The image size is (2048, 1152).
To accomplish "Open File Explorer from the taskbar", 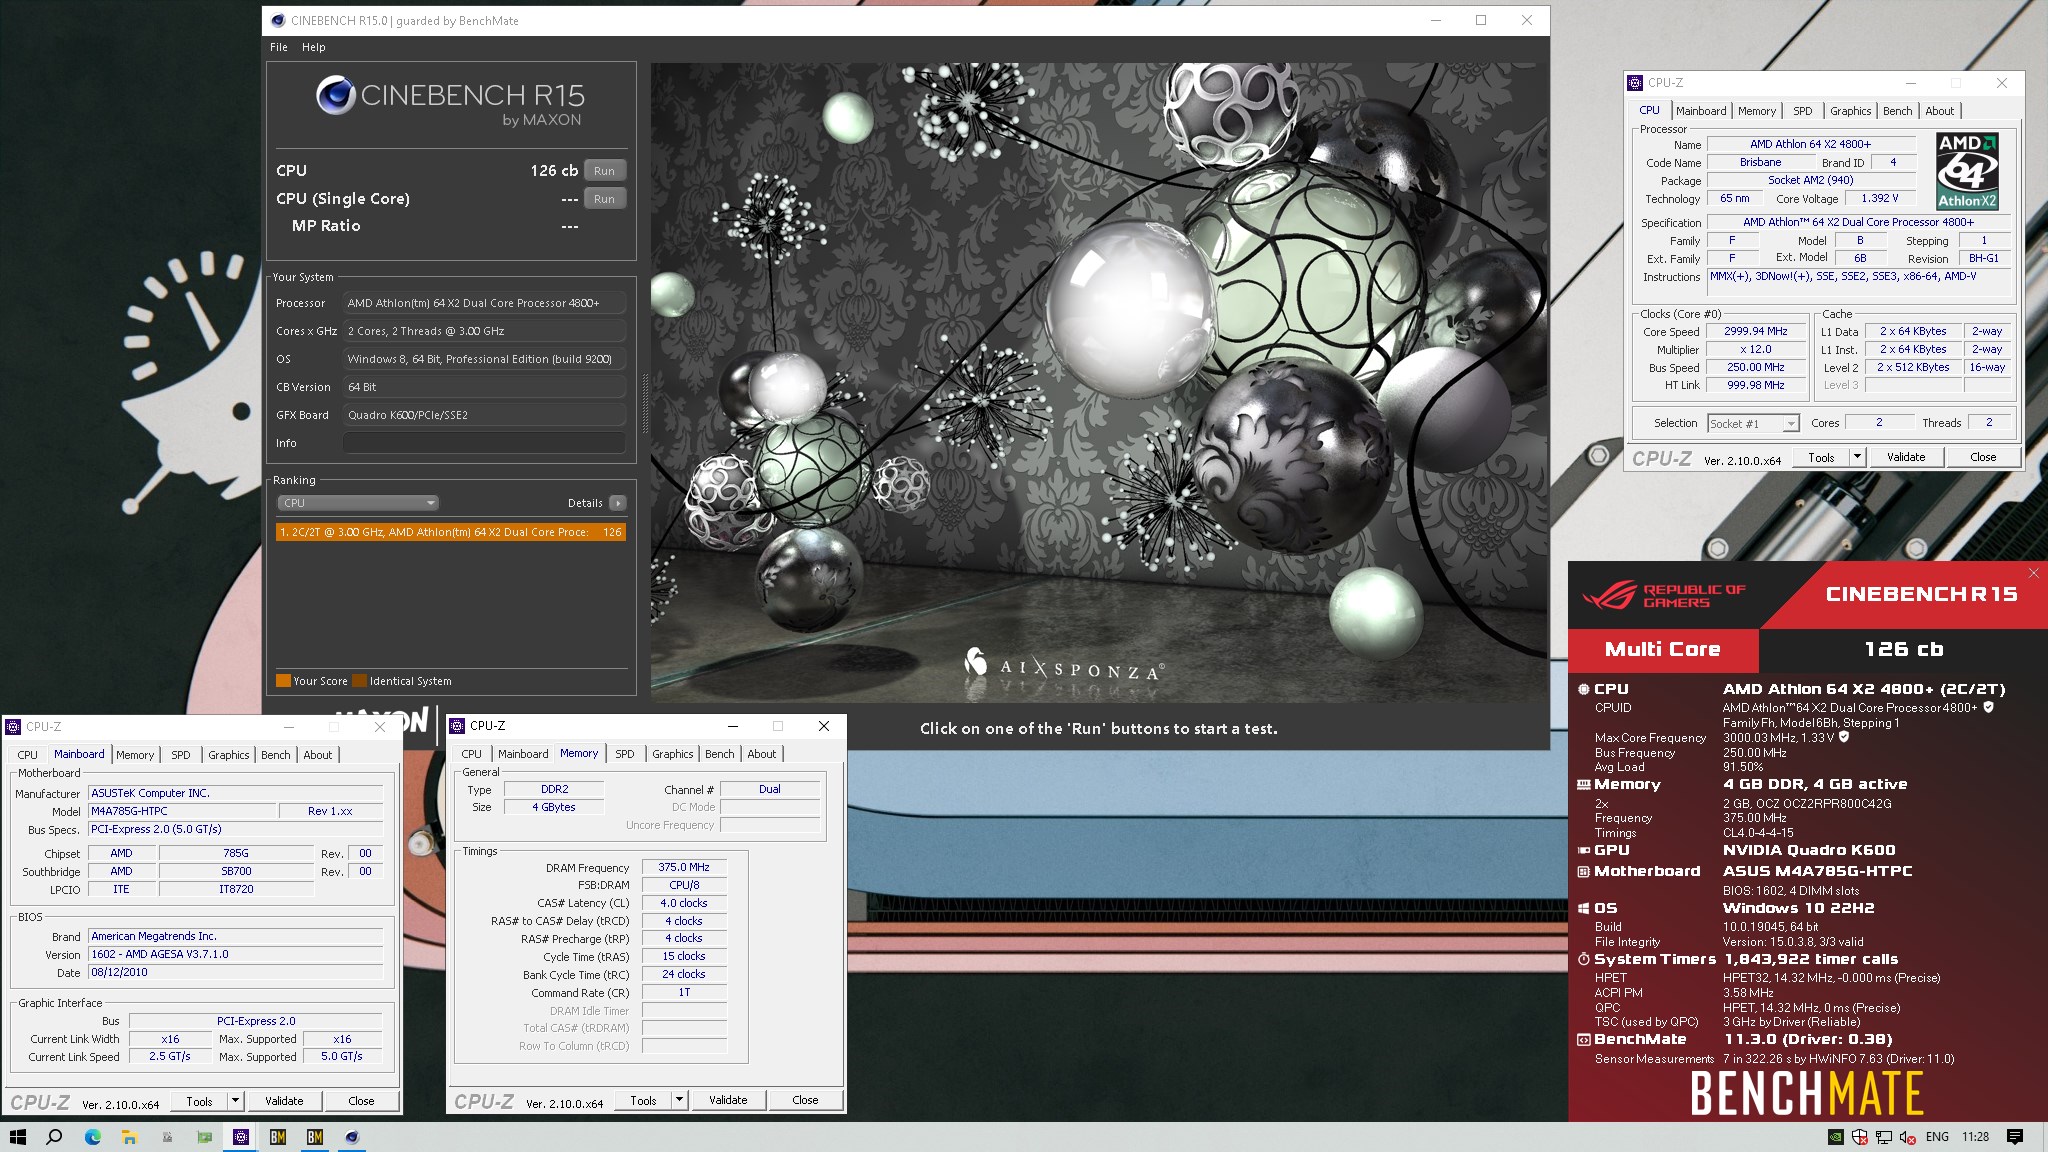I will [x=129, y=1137].
